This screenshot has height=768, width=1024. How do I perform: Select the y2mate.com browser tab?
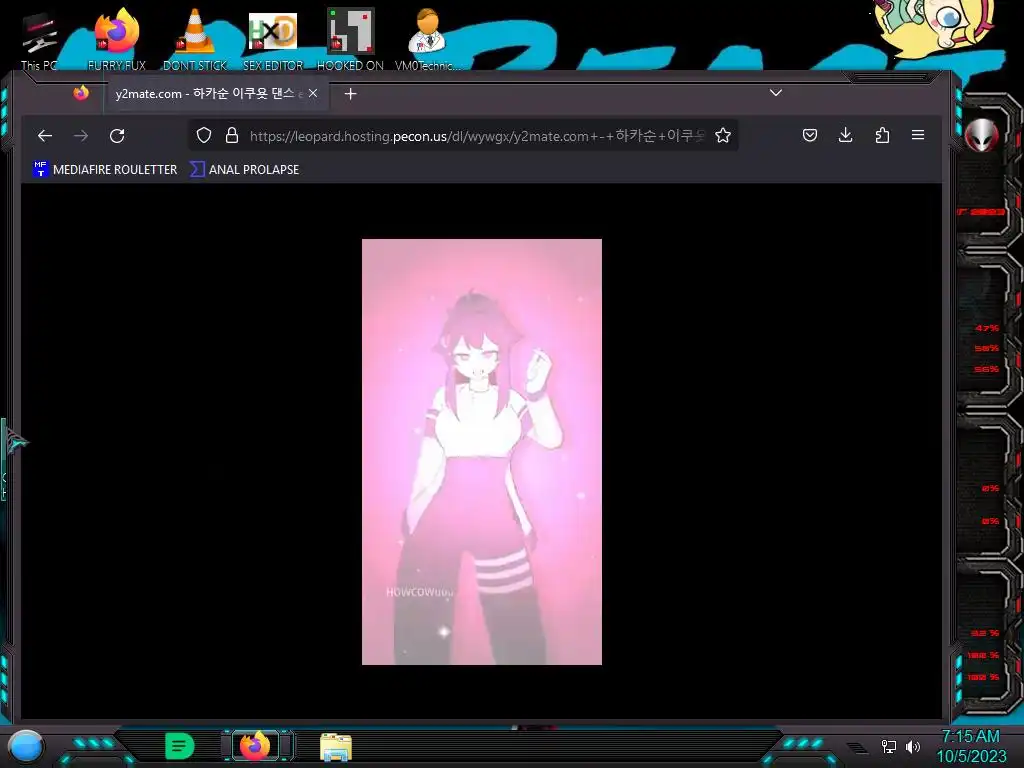coord(216,94)
